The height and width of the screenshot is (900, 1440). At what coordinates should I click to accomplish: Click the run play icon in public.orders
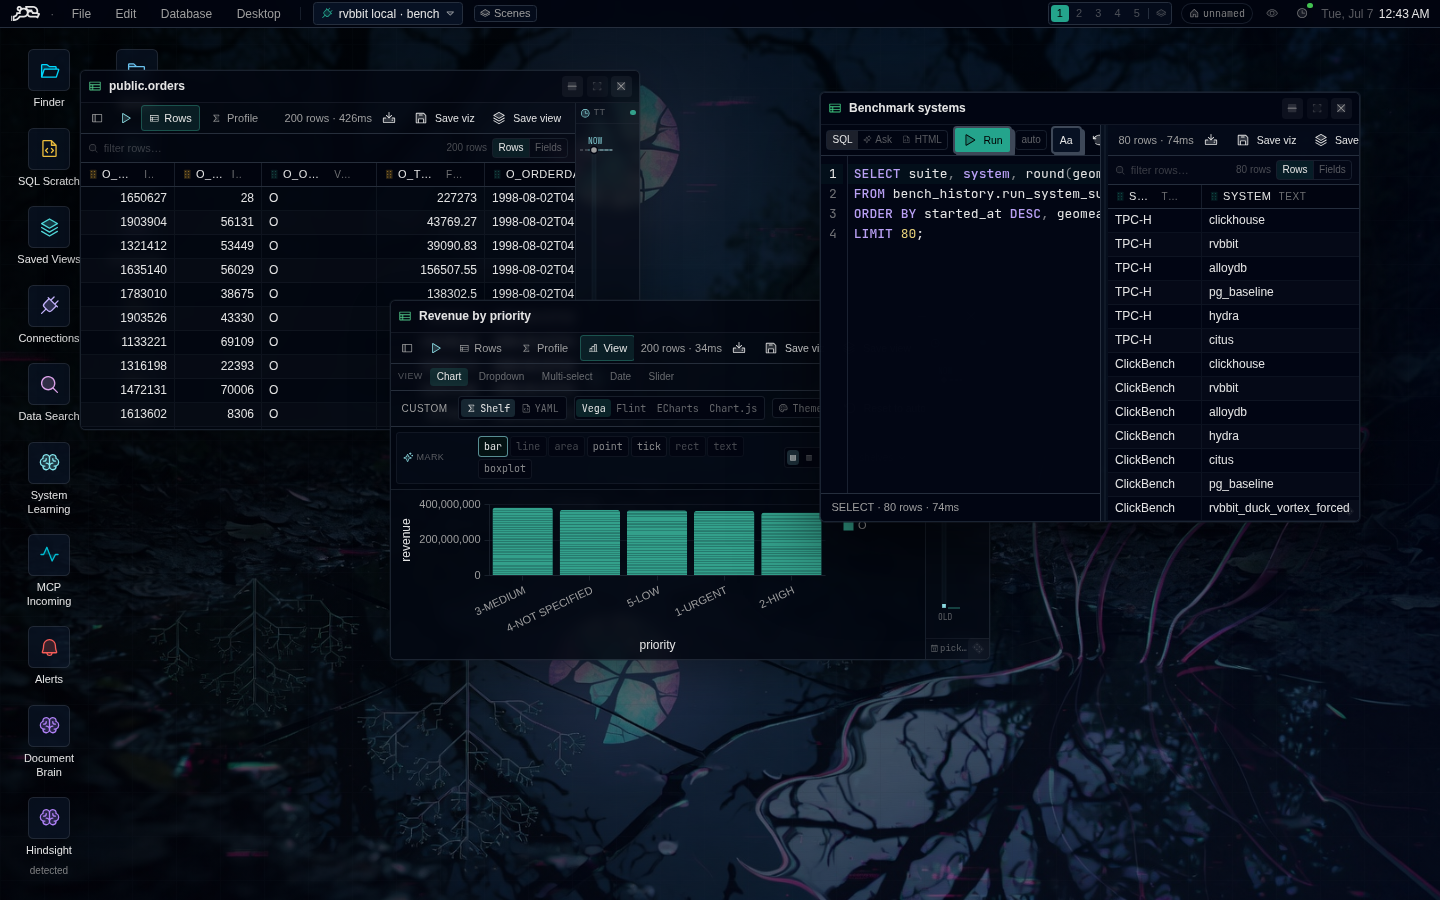(126, 118)
